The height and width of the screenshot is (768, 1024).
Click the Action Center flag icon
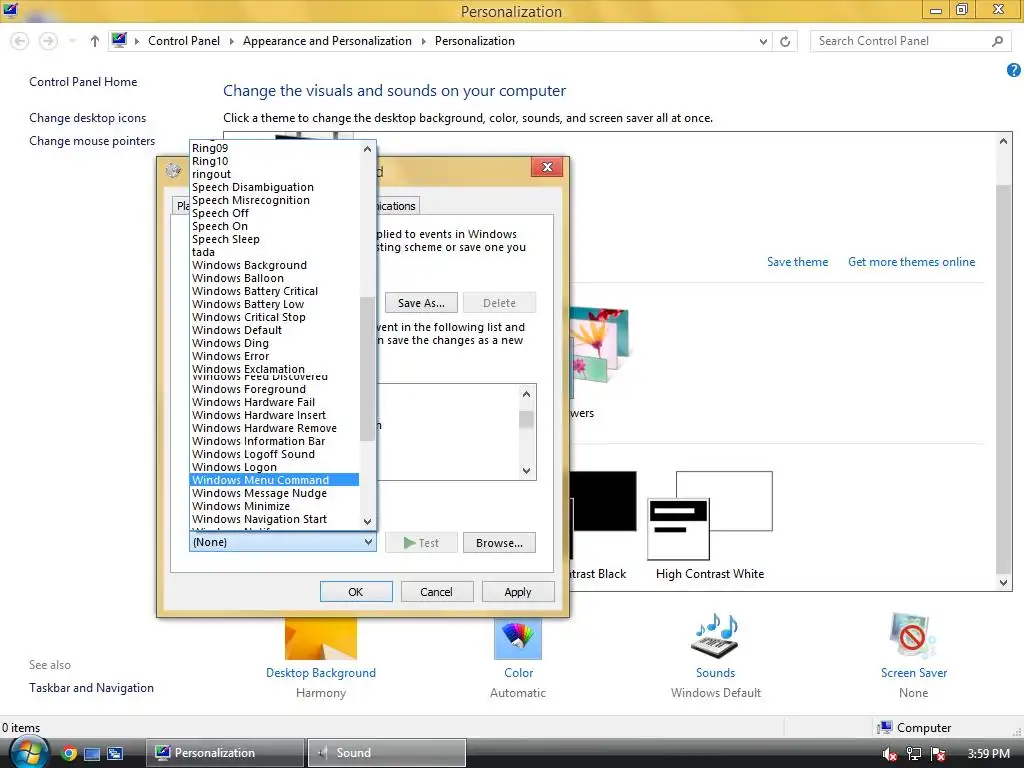938,754
